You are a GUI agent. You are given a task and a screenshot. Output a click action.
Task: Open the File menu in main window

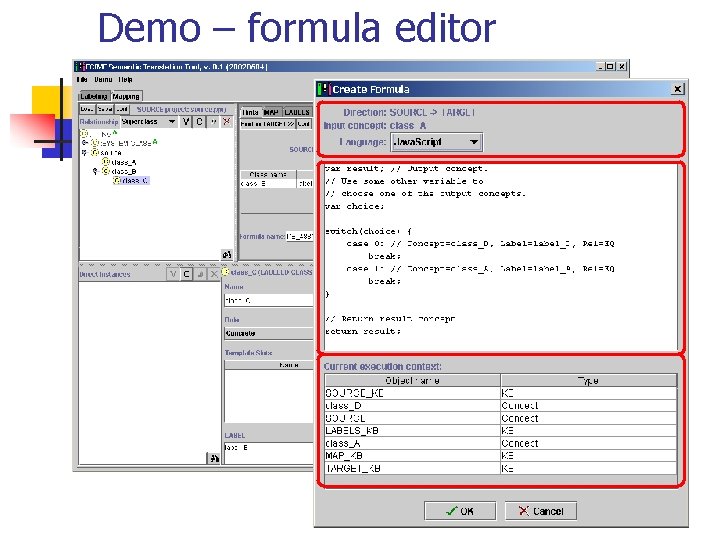click(x=82, y=79)
